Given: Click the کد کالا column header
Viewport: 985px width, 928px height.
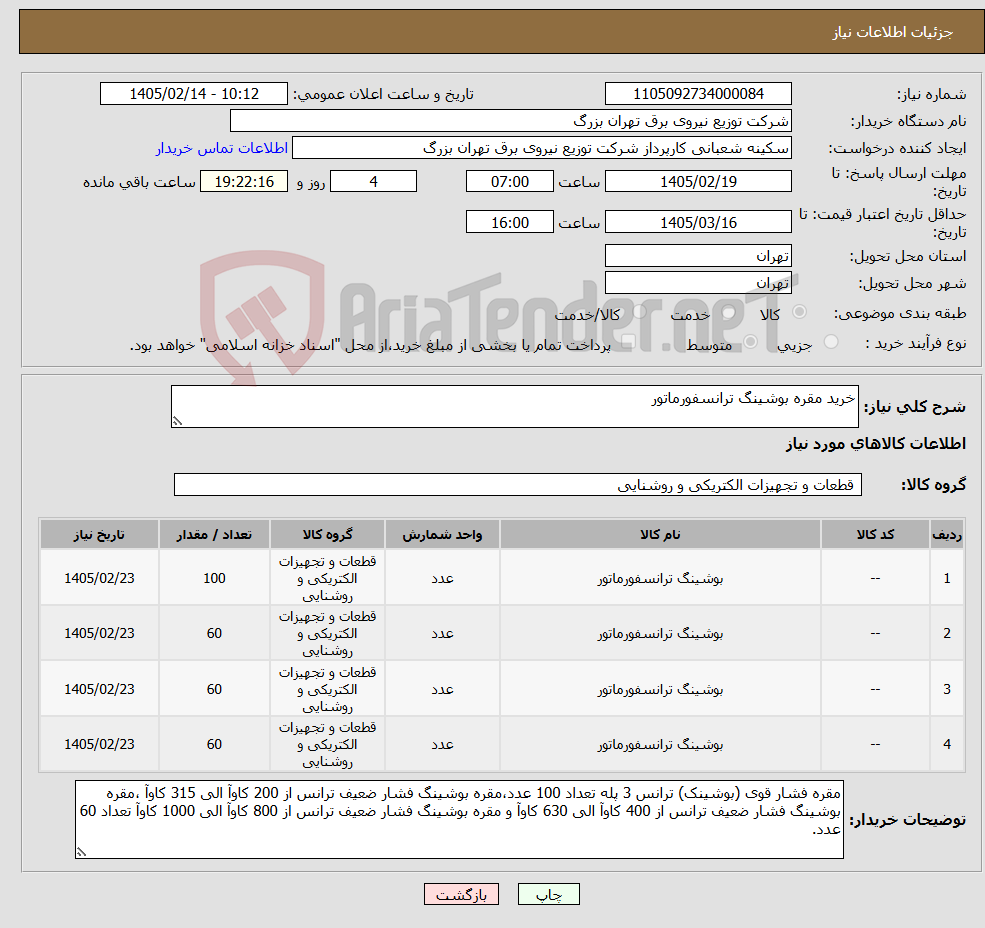Looking at the screenshot, I should tap(875, 535).
